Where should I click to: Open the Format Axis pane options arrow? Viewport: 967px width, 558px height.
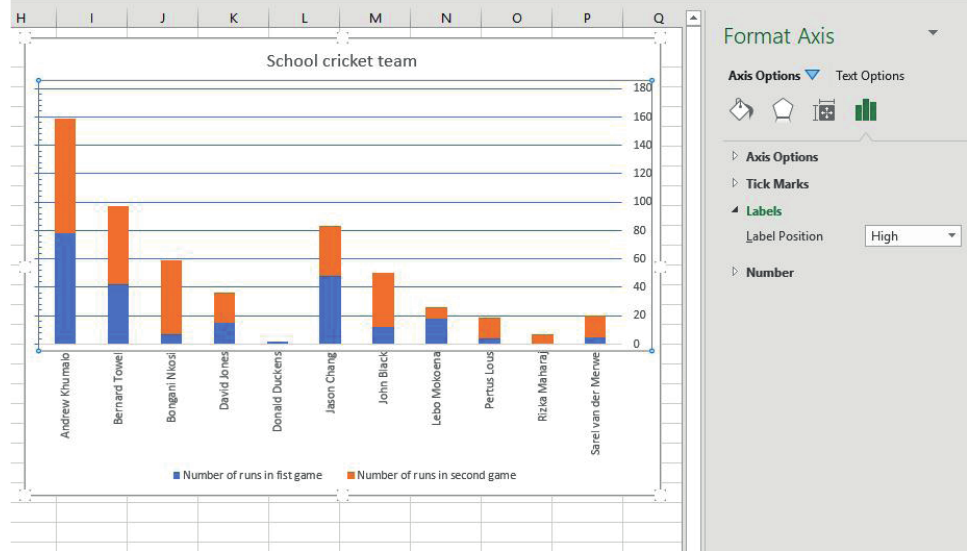pos(933,33)
